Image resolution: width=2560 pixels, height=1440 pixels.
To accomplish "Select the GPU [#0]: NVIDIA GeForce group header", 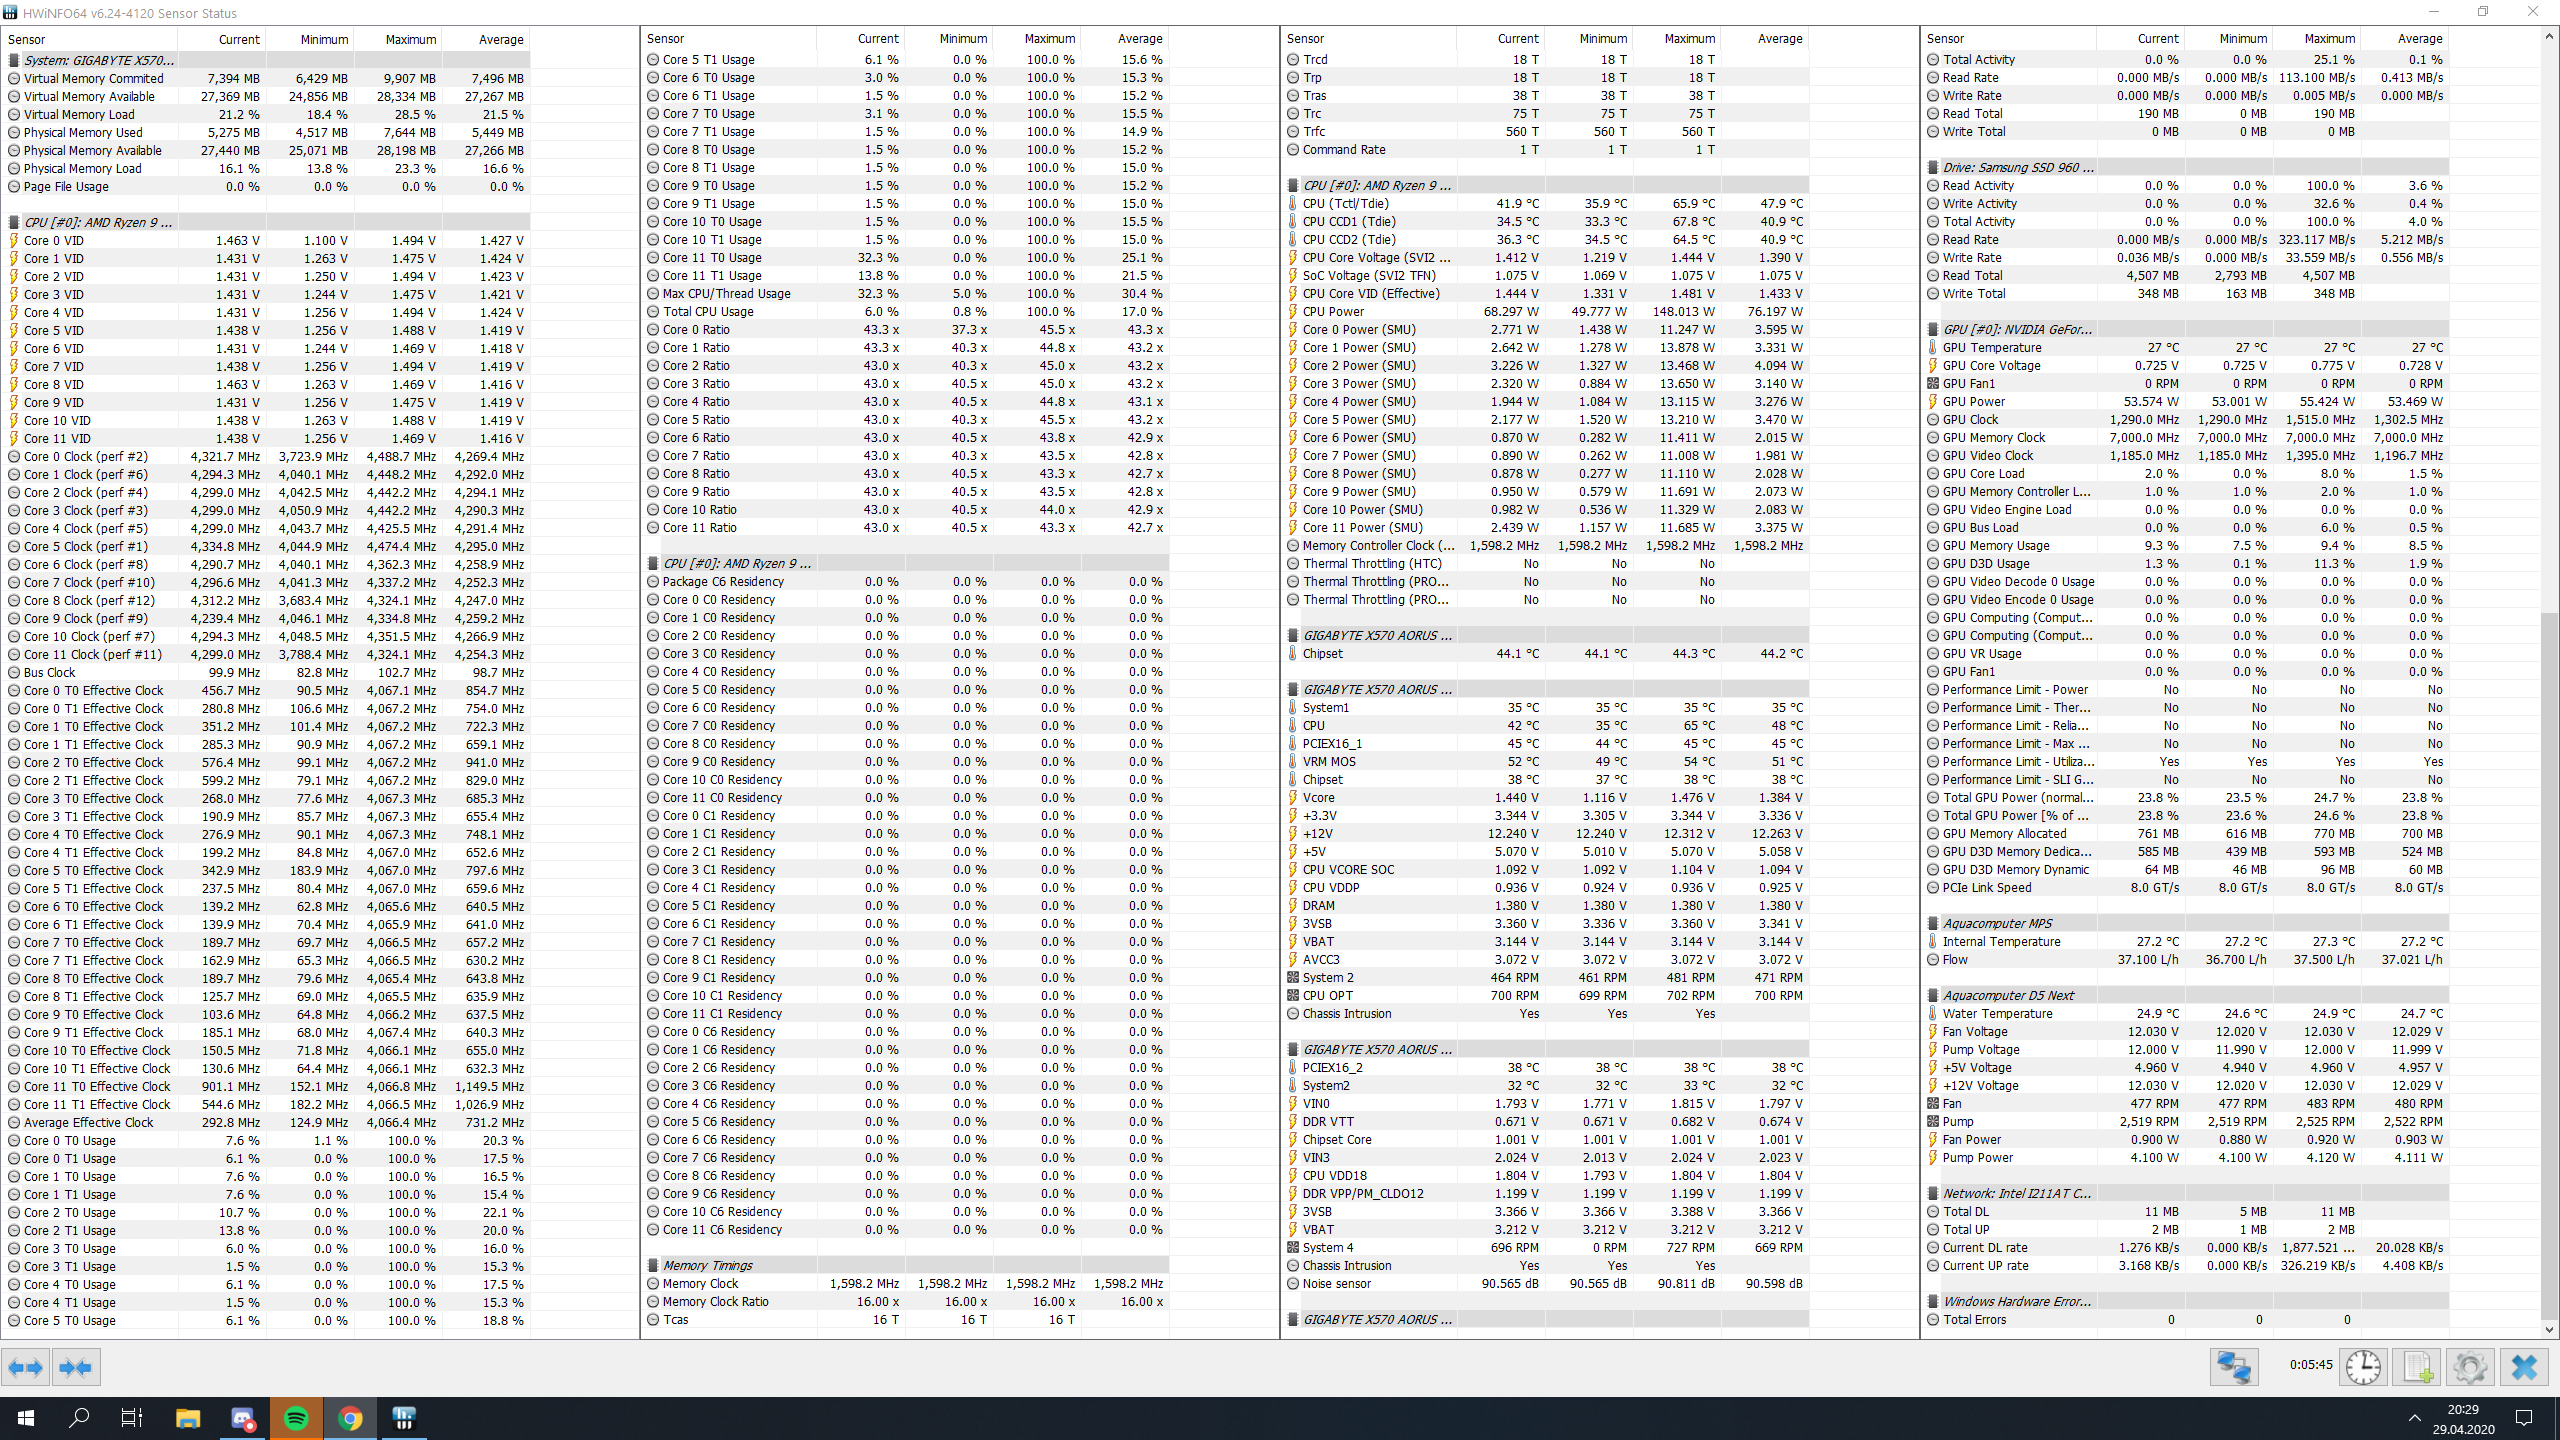I will pos(2017,329).
